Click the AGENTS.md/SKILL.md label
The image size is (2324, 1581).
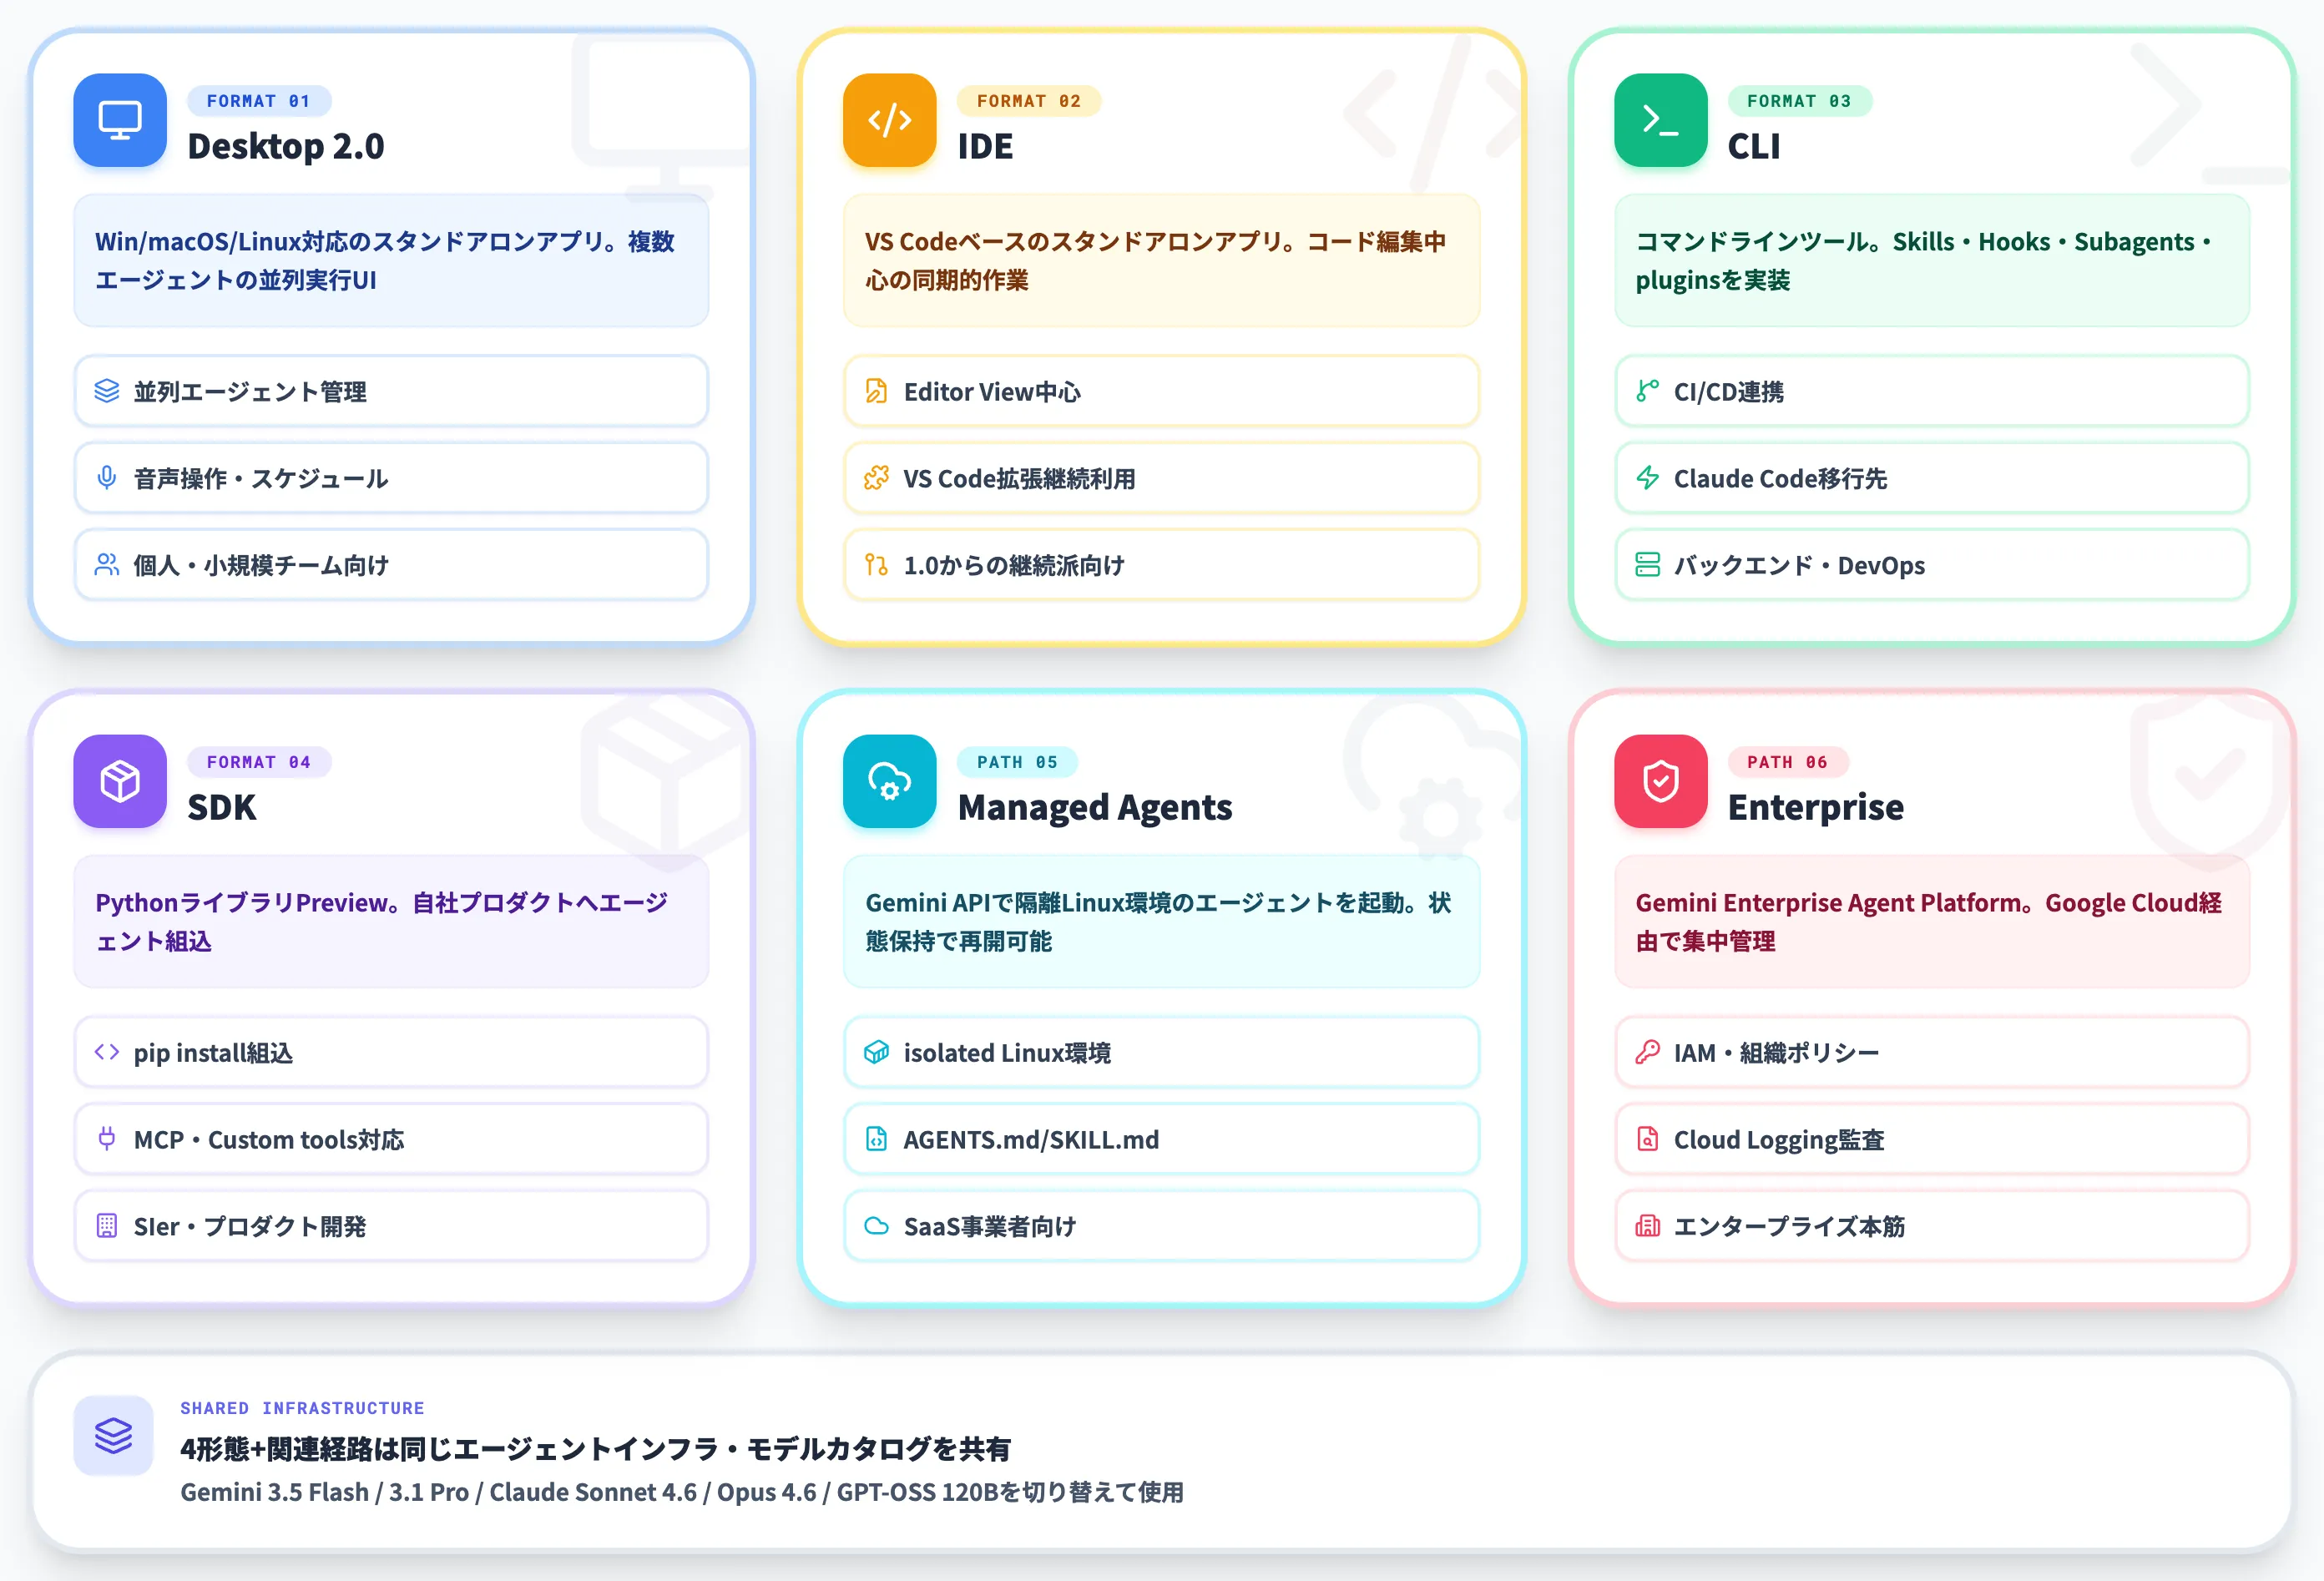[x=1031, y=1140]
